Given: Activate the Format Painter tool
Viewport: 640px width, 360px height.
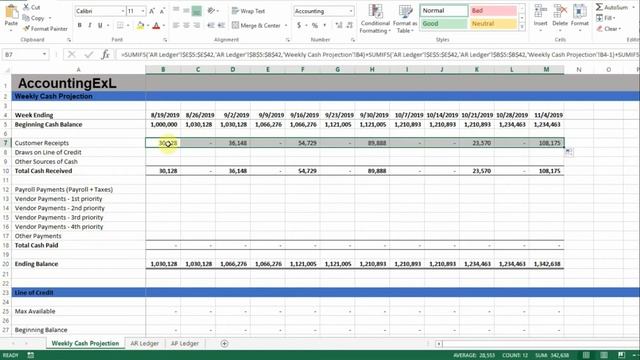Looking at the screenshot, I should (45, 29).
